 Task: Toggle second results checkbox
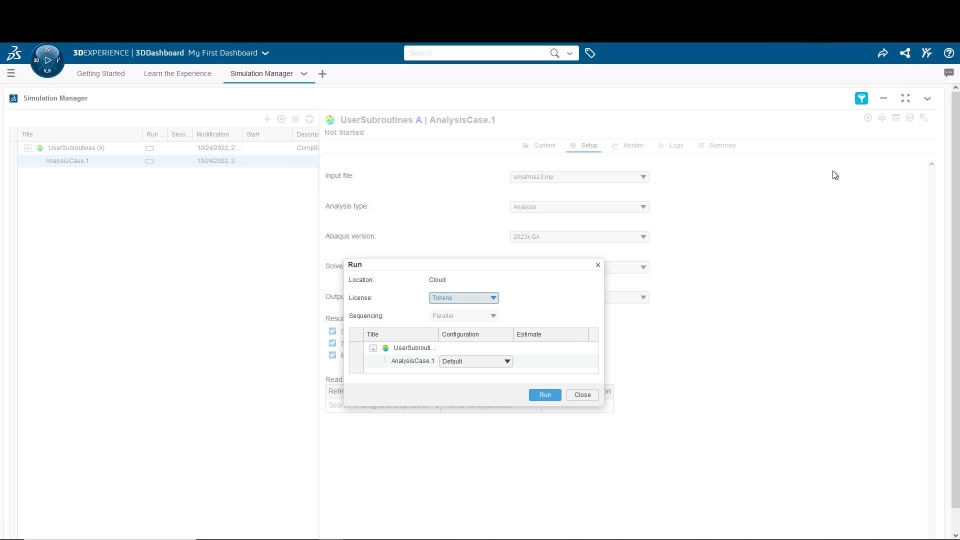click(332, 343)
